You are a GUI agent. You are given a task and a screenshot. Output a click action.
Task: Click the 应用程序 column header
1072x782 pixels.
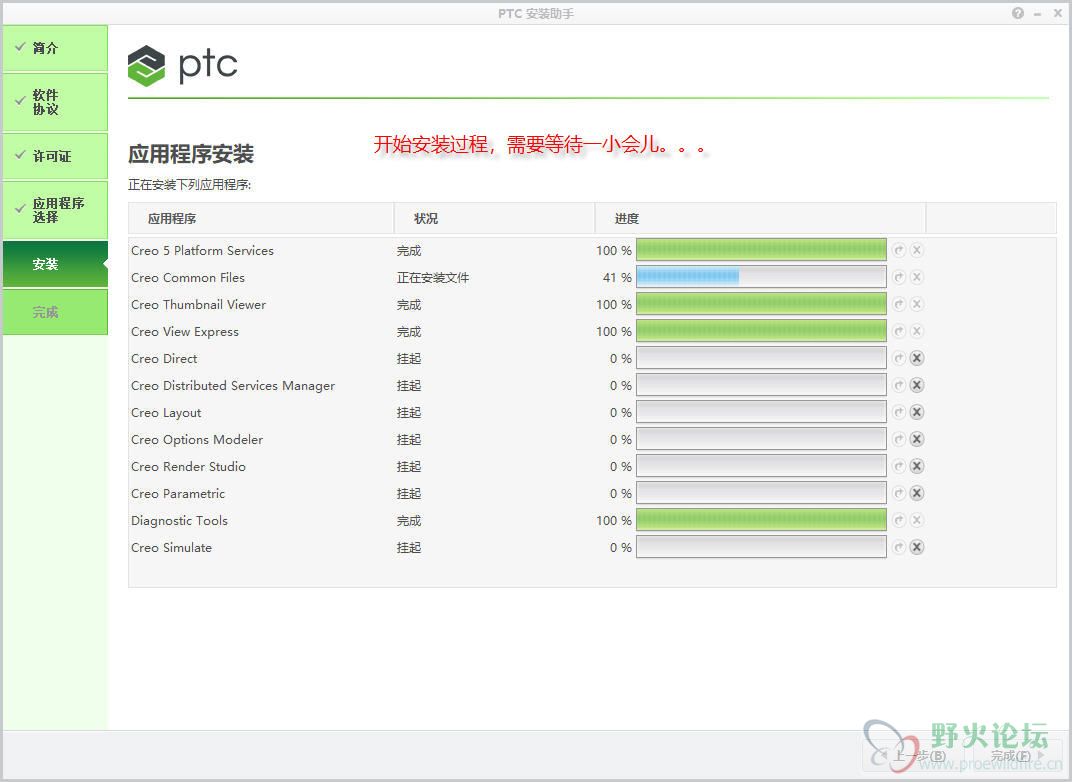[261, 219]
